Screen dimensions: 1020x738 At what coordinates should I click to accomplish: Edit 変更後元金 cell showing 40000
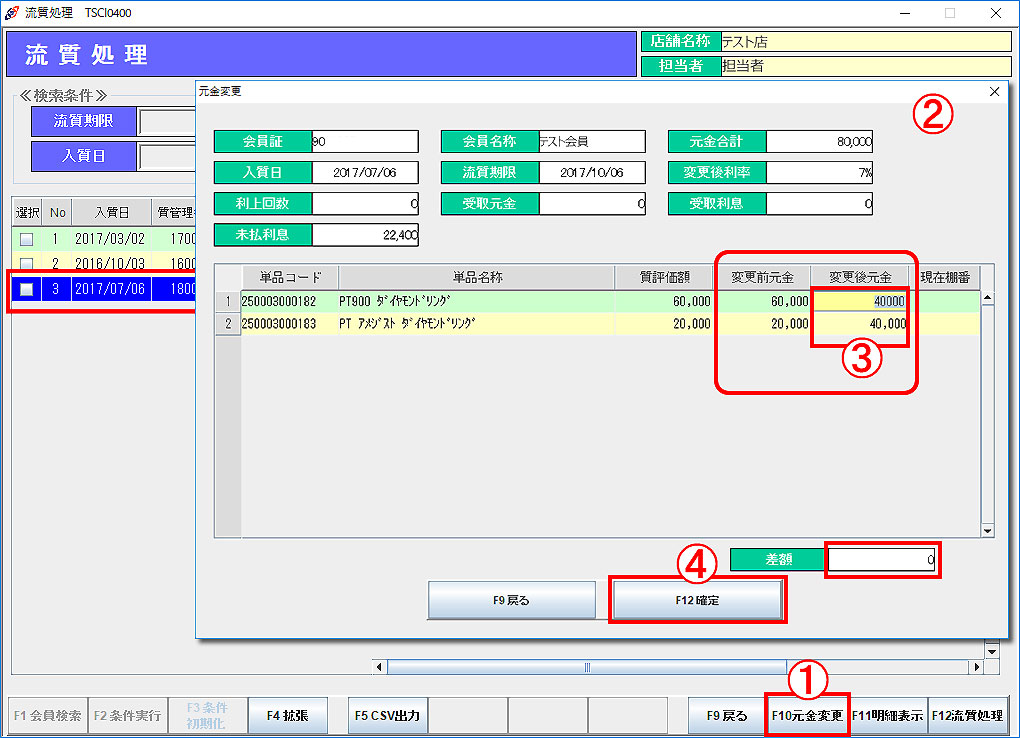(860, 301)
